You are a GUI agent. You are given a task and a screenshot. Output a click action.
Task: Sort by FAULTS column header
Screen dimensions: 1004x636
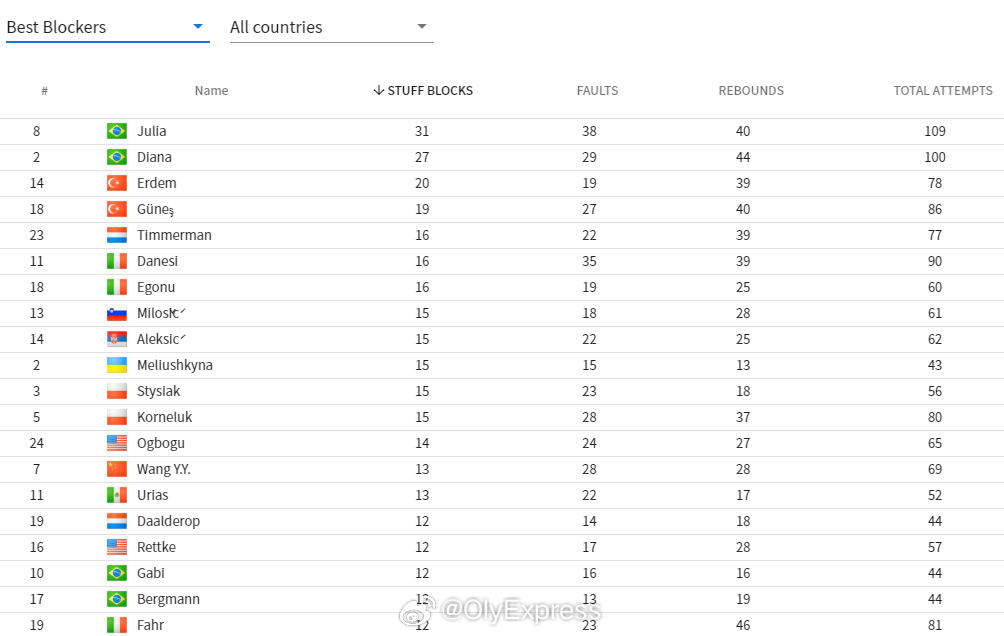pos(597,91)
